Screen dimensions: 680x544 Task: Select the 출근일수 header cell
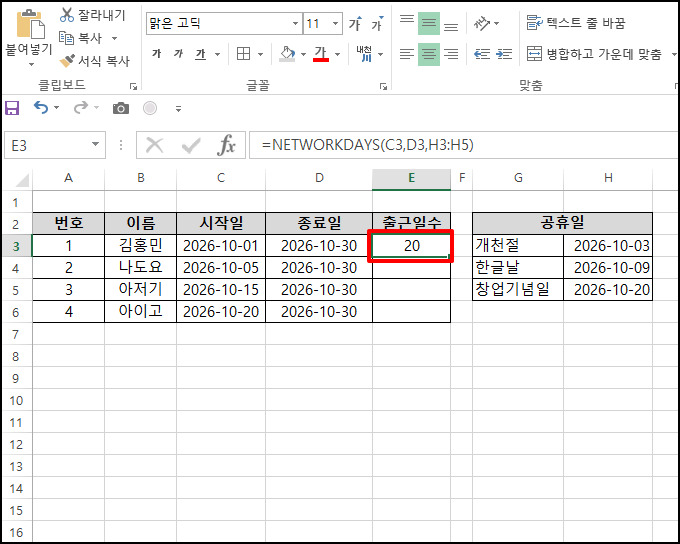click(x=411, y=223)
